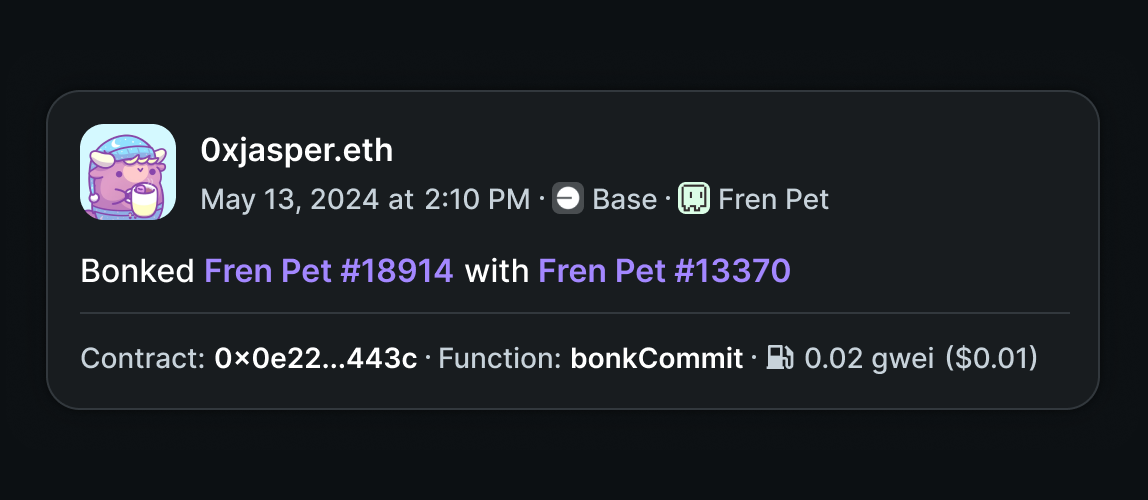
Task: Click the word Bonked
Action: [x=137, y=271]
